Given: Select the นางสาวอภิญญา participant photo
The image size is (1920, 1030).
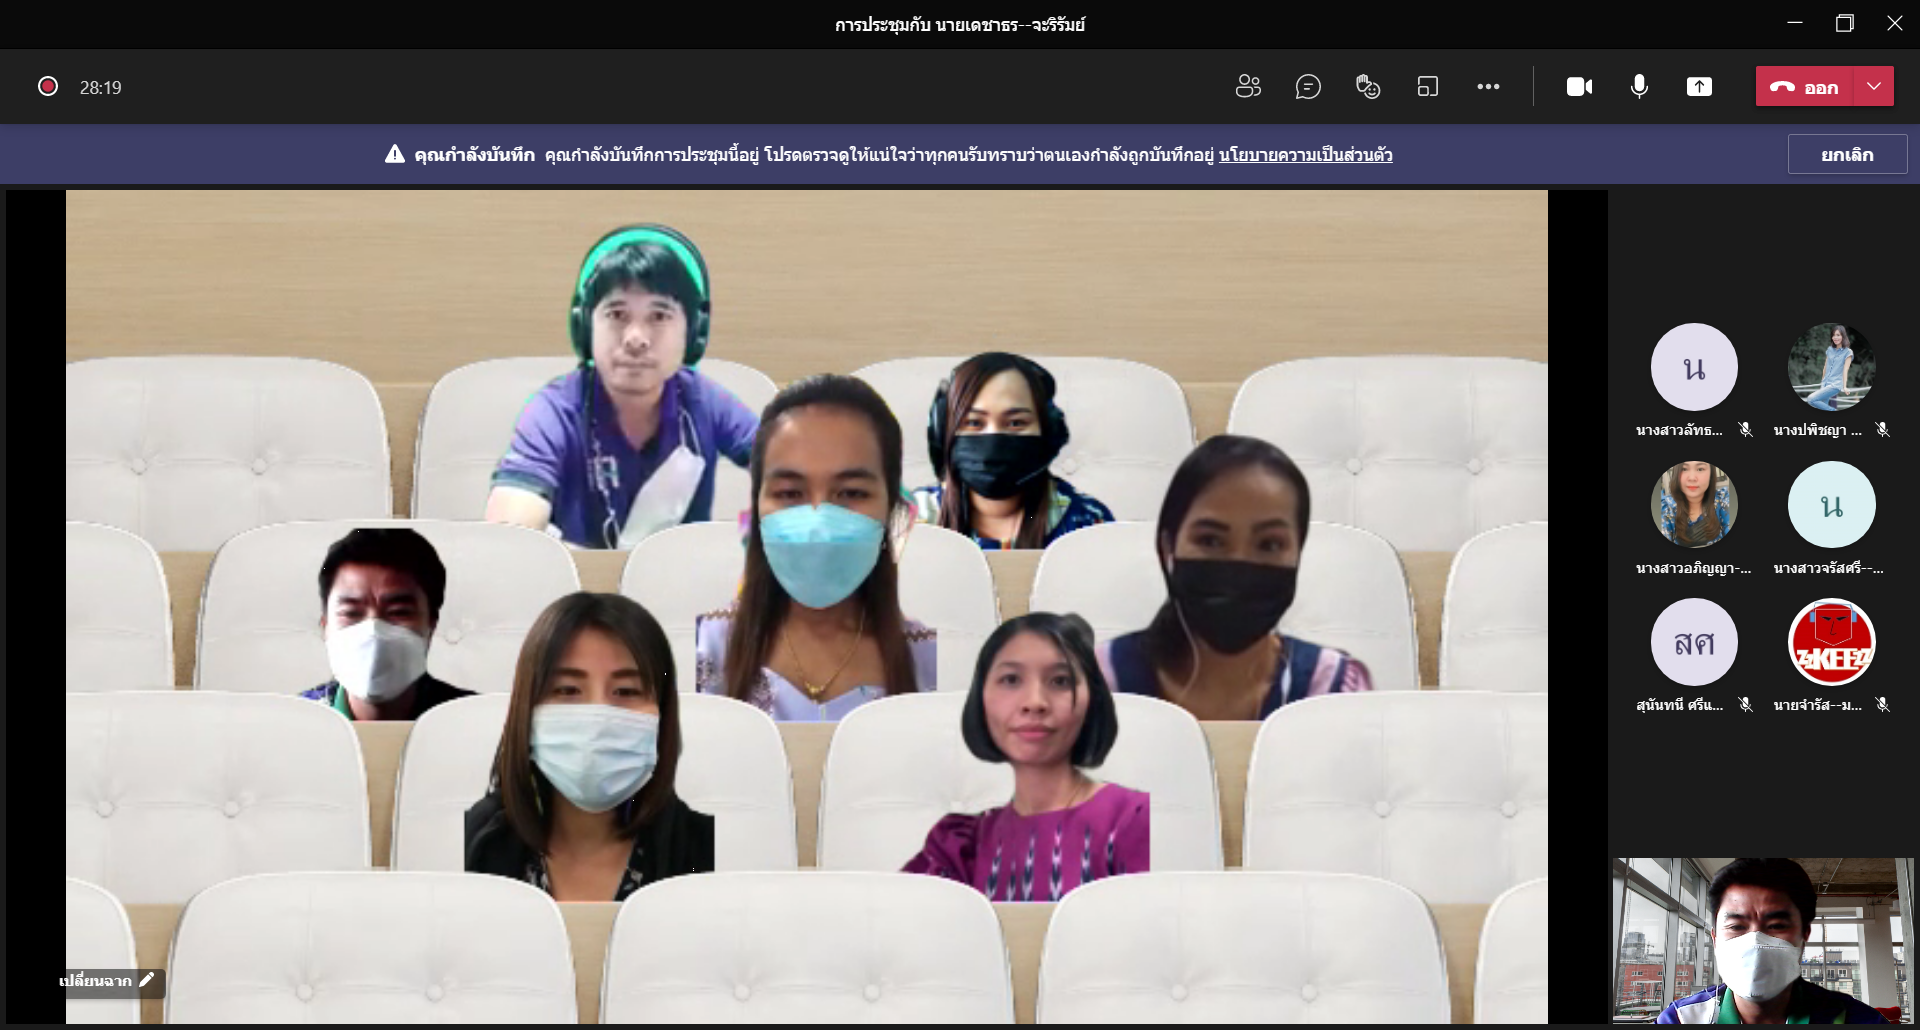Looking at the screenshot, I should tap(1694, 504).
